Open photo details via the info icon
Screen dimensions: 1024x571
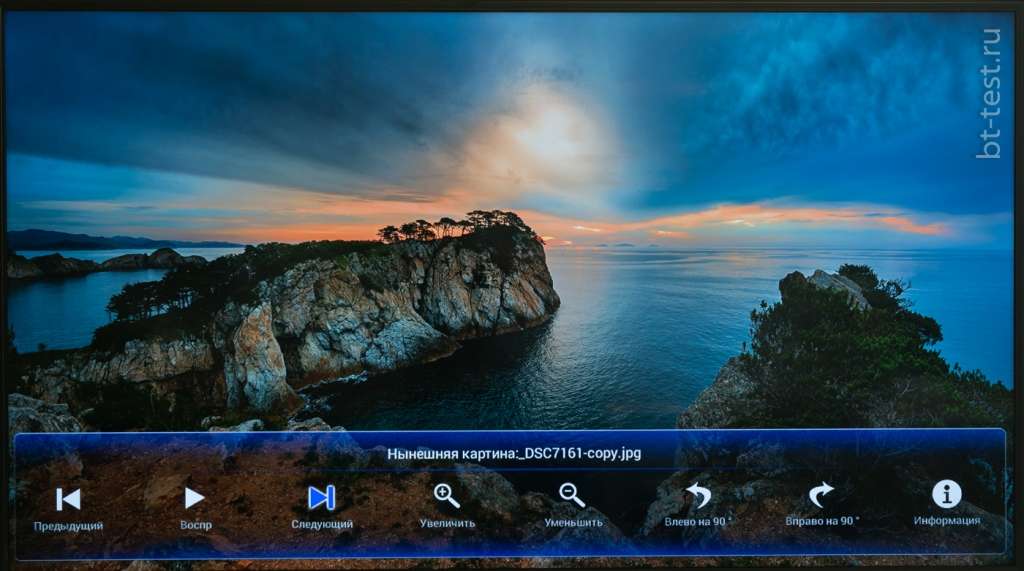pyautogui.click(x=946, y=494)
